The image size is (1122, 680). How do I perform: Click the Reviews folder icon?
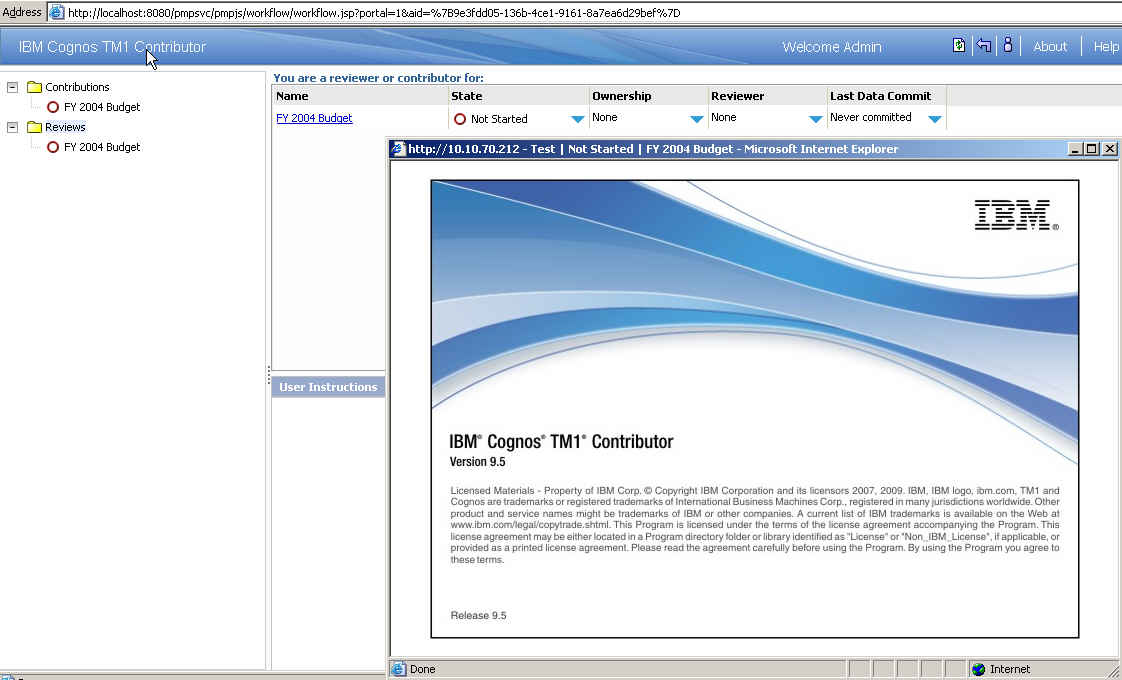34,127
